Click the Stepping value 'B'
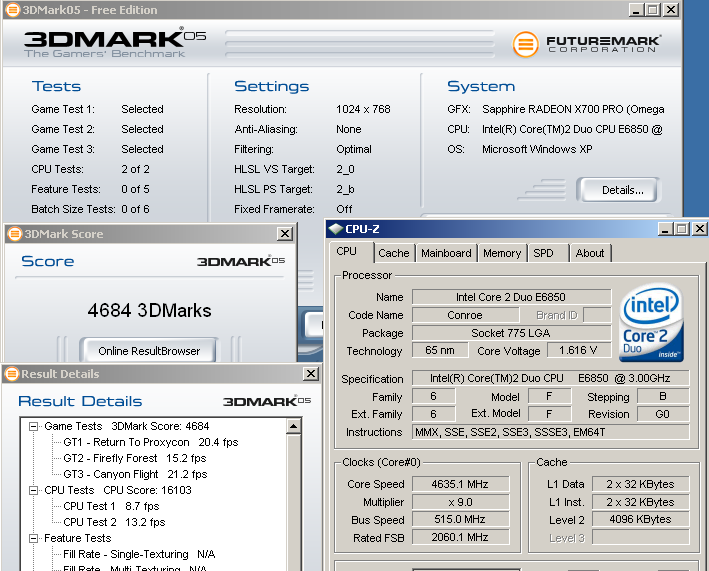The height and width of the screenshot is (571, 709). (663, 396)
